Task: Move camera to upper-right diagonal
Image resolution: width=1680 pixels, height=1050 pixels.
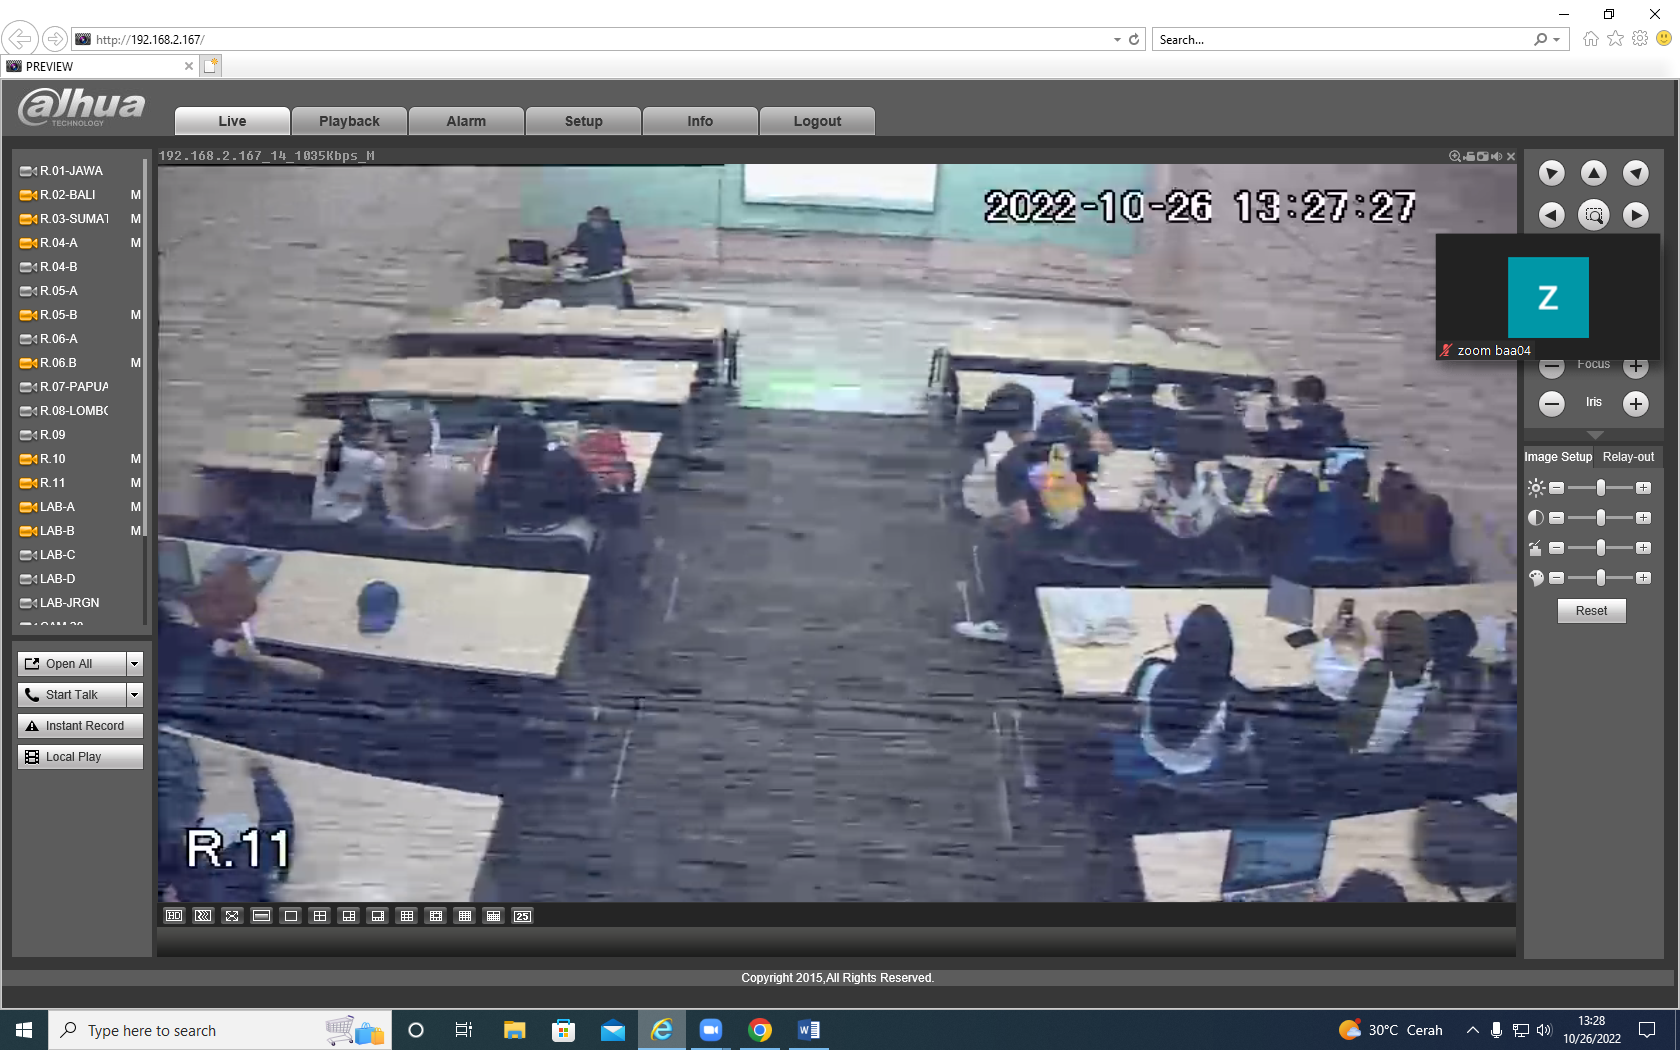Action: tap(1635, 173)
